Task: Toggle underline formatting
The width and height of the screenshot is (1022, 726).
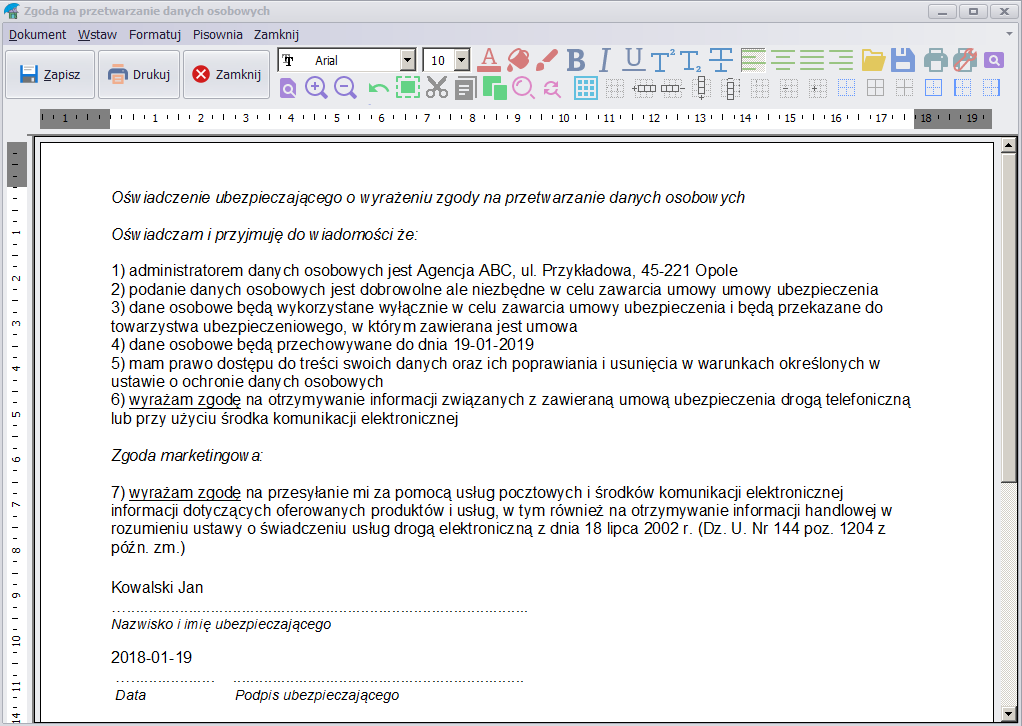Action: coord(633,61)
